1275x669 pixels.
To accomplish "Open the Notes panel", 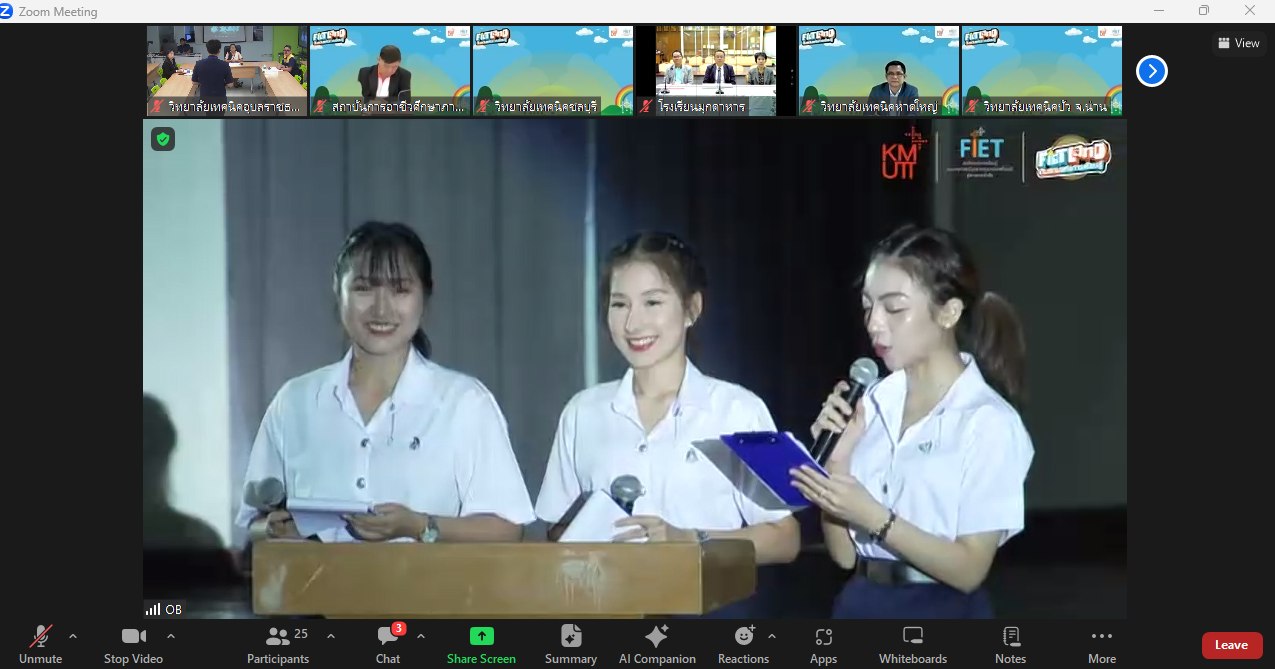I will (1010, 644).
